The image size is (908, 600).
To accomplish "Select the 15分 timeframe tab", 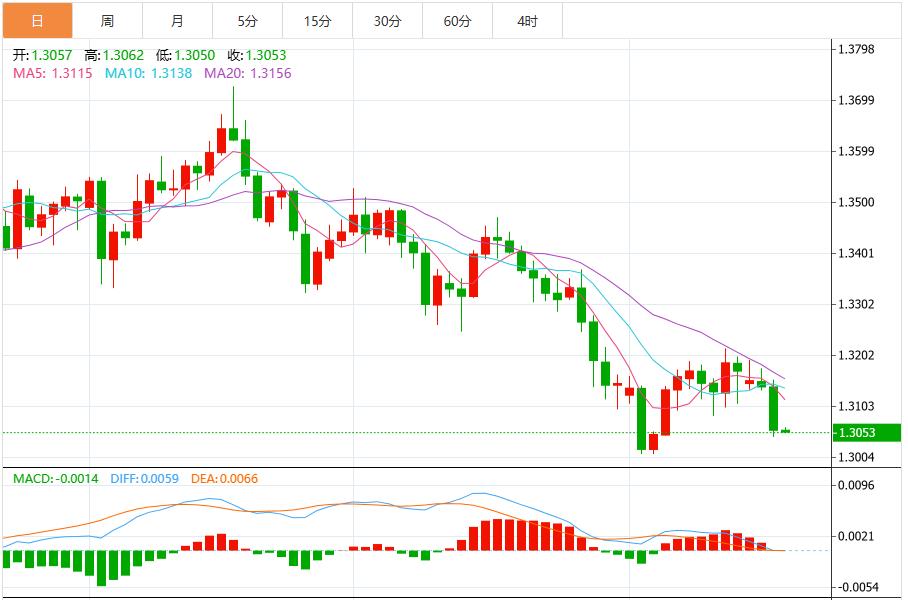I will (x=317, y=21).
